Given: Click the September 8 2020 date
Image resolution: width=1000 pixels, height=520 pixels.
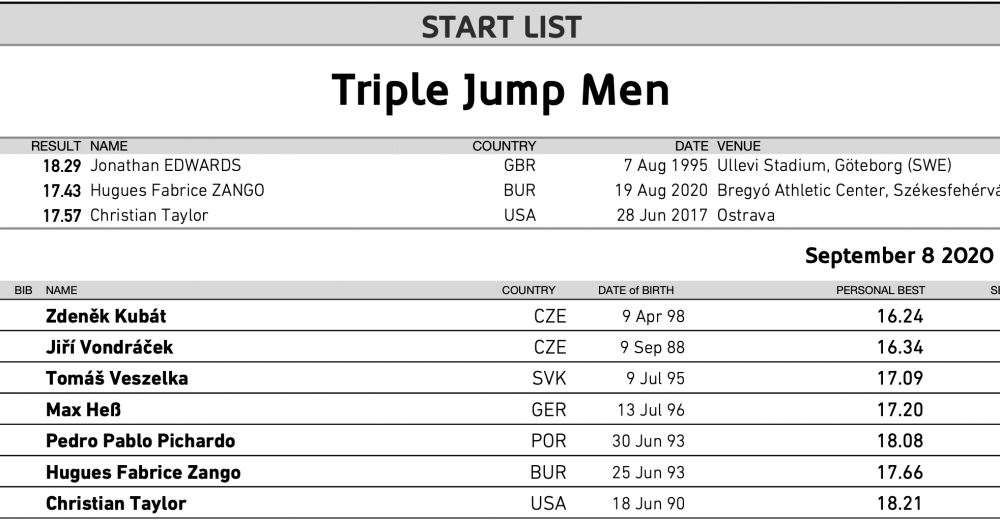Looking at the screenshot, I should (x=899, y=255).
